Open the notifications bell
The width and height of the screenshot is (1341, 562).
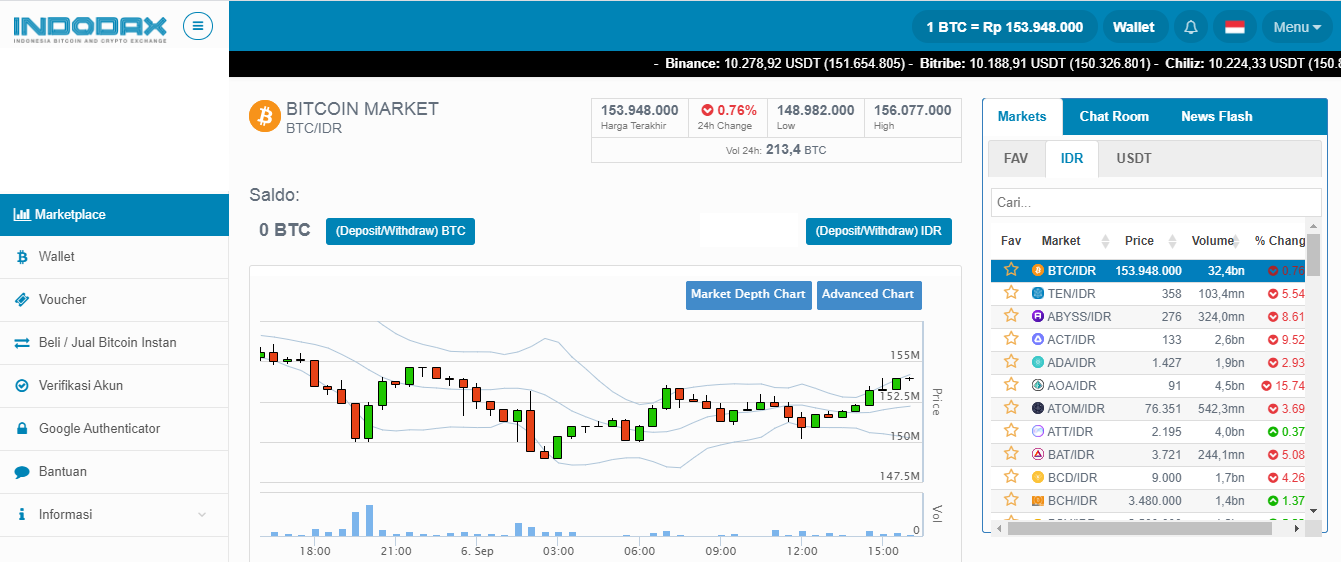tap(1190, 27)
